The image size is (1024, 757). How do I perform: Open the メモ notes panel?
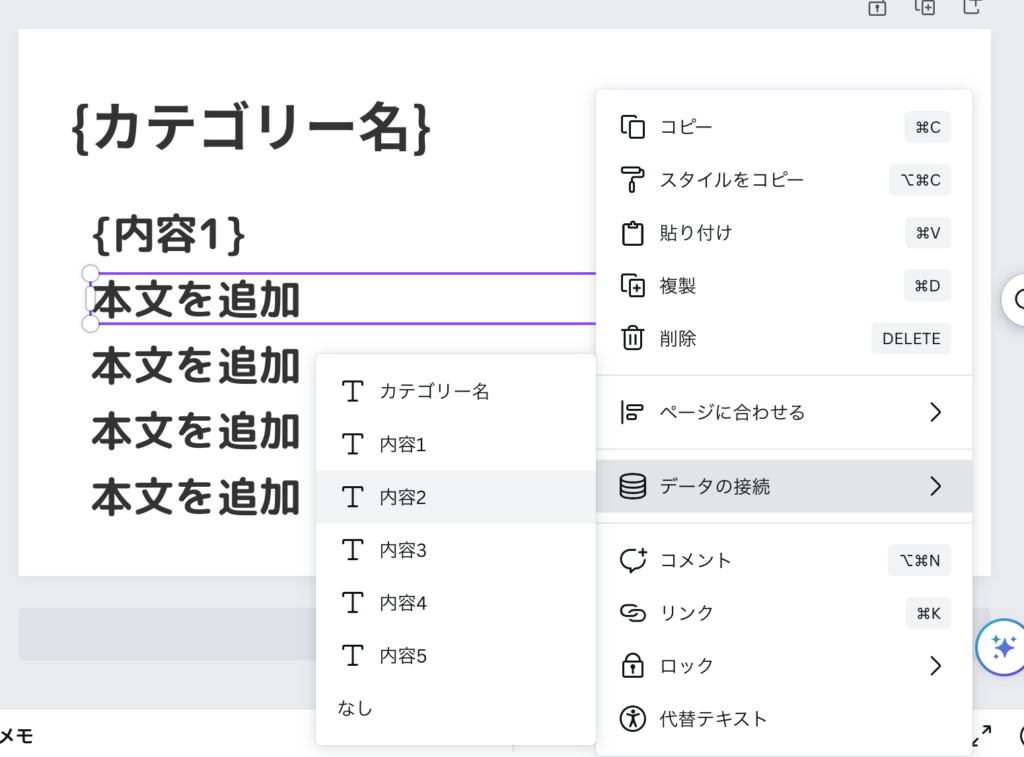(16, 737)
